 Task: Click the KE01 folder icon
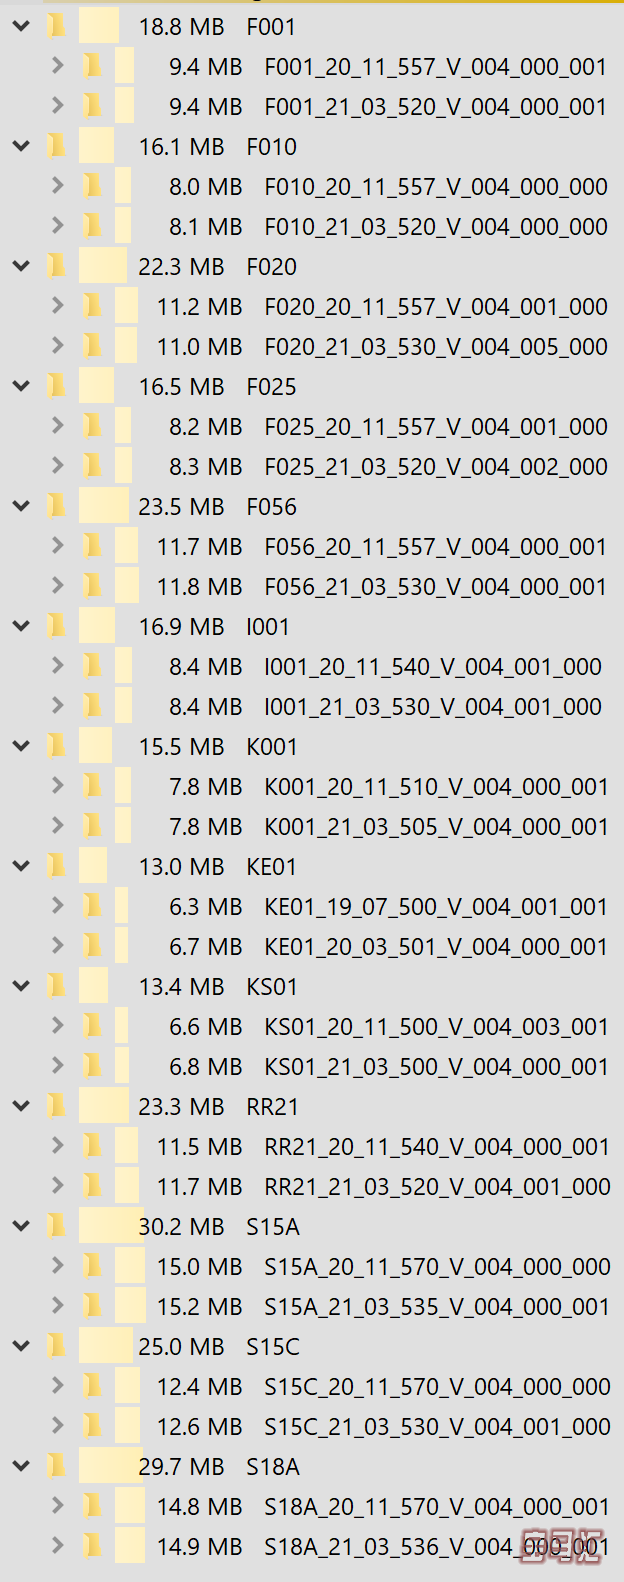tap(57, 867)
